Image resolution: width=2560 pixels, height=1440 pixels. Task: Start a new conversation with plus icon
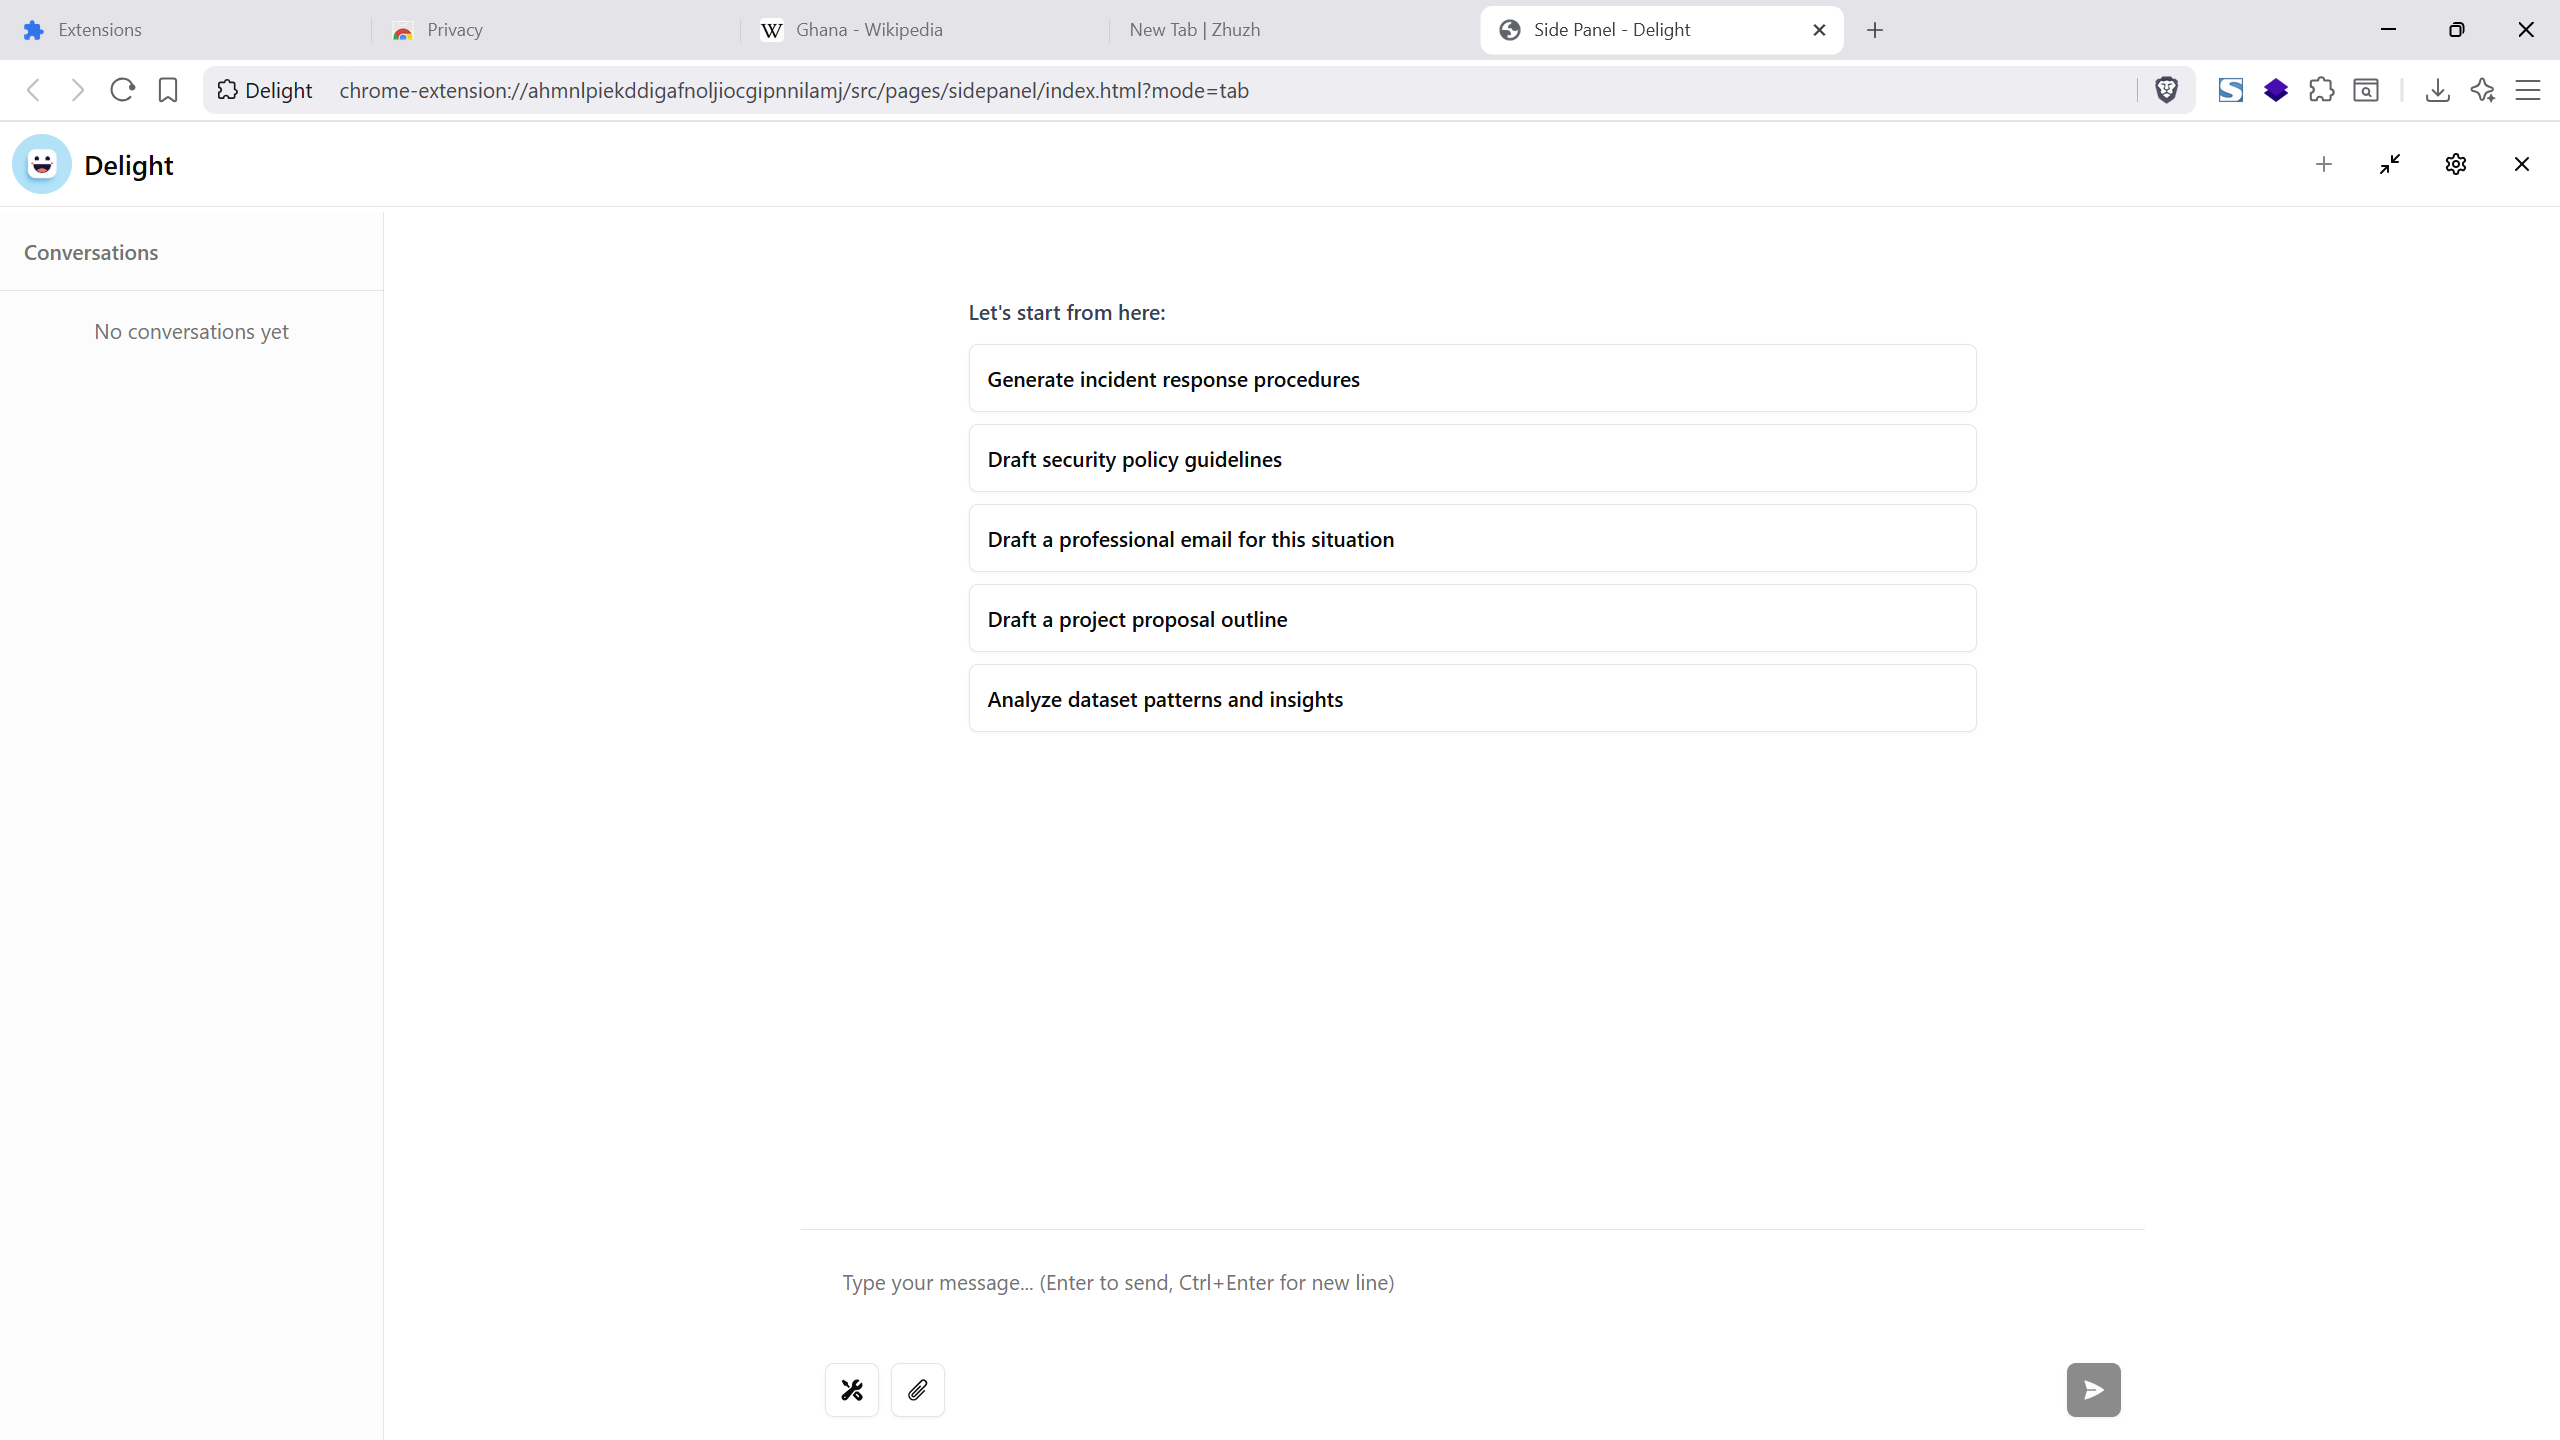pos(2324,164)
